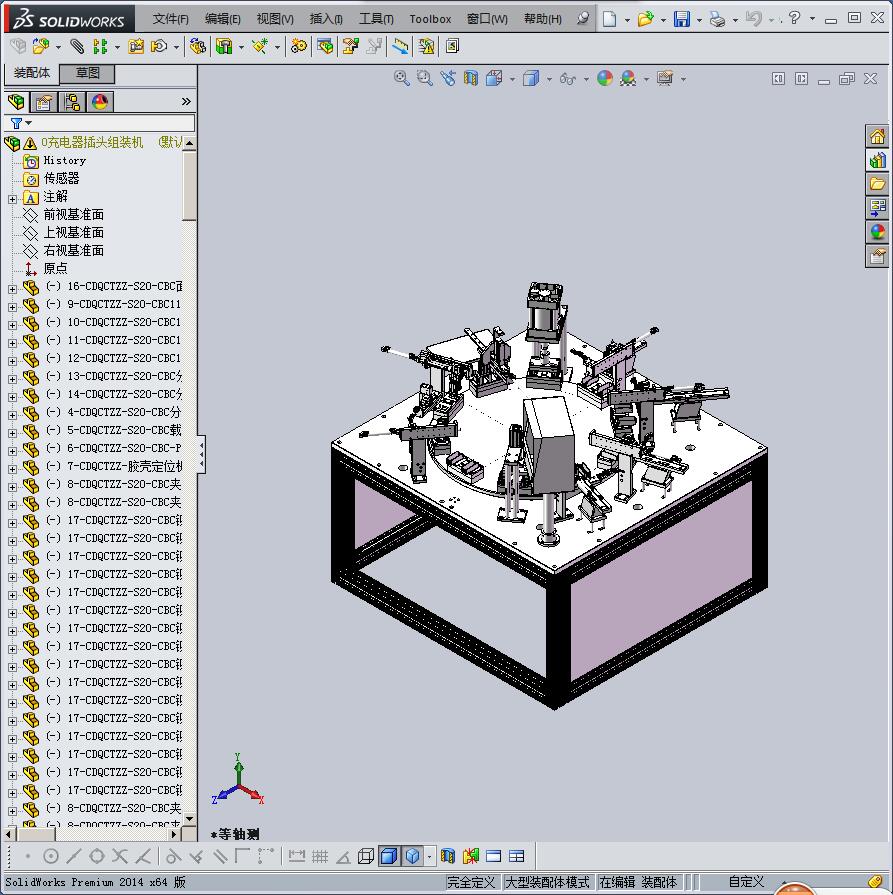Click the 自定义 status bar units button
This screenshot has width=893, height=895.
(746, 882)
